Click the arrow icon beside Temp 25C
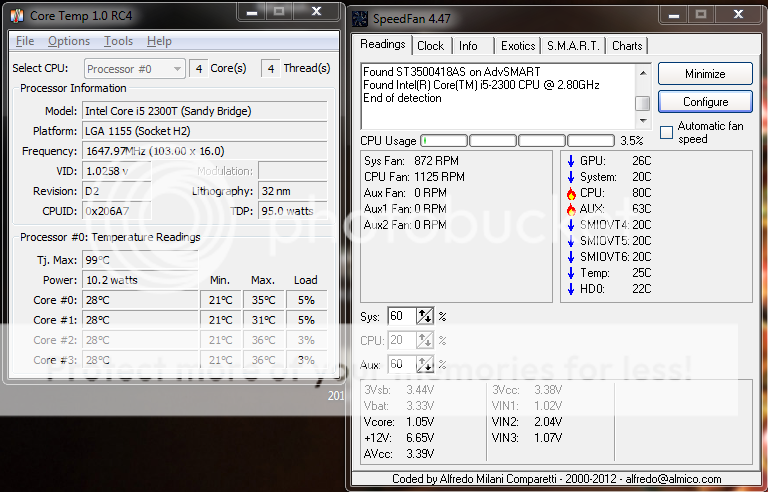The height and width of the screenshot is (492, 768). click(x=571, y=273)
